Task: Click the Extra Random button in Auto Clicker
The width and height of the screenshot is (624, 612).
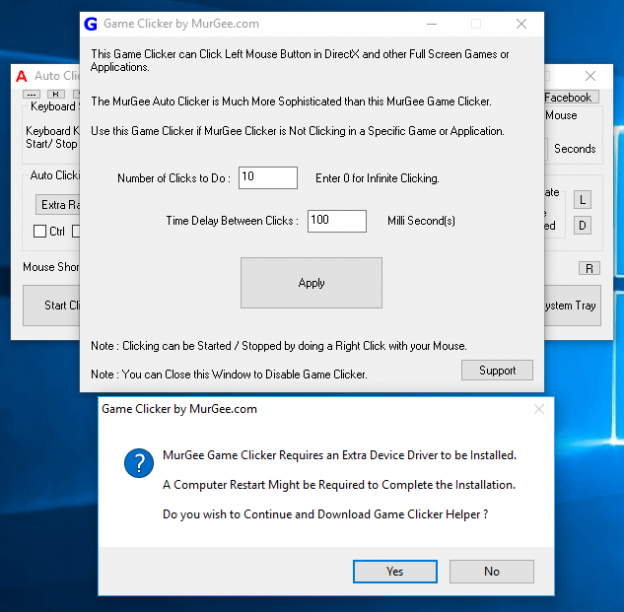Action: (58, 205)
